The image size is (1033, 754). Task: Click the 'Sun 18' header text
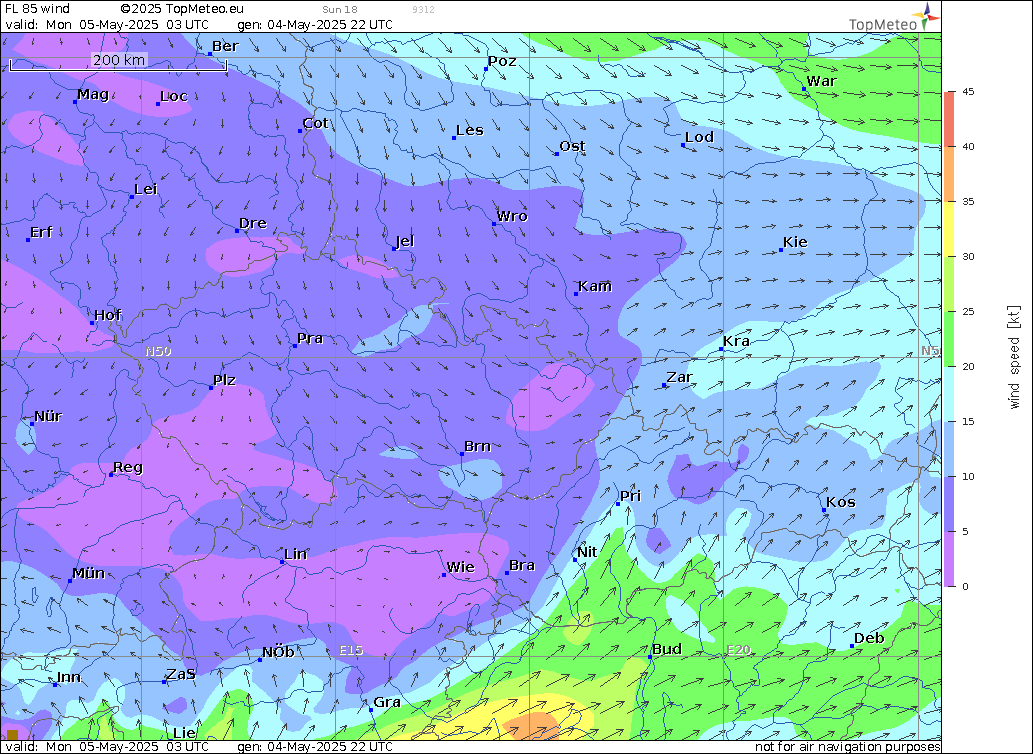click(340, 9)
